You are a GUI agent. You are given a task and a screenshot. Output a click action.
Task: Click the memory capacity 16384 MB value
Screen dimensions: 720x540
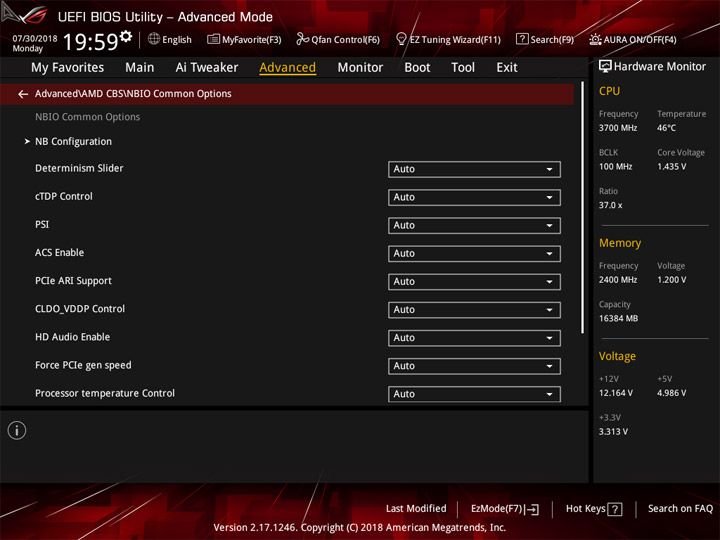coord(618,319)
